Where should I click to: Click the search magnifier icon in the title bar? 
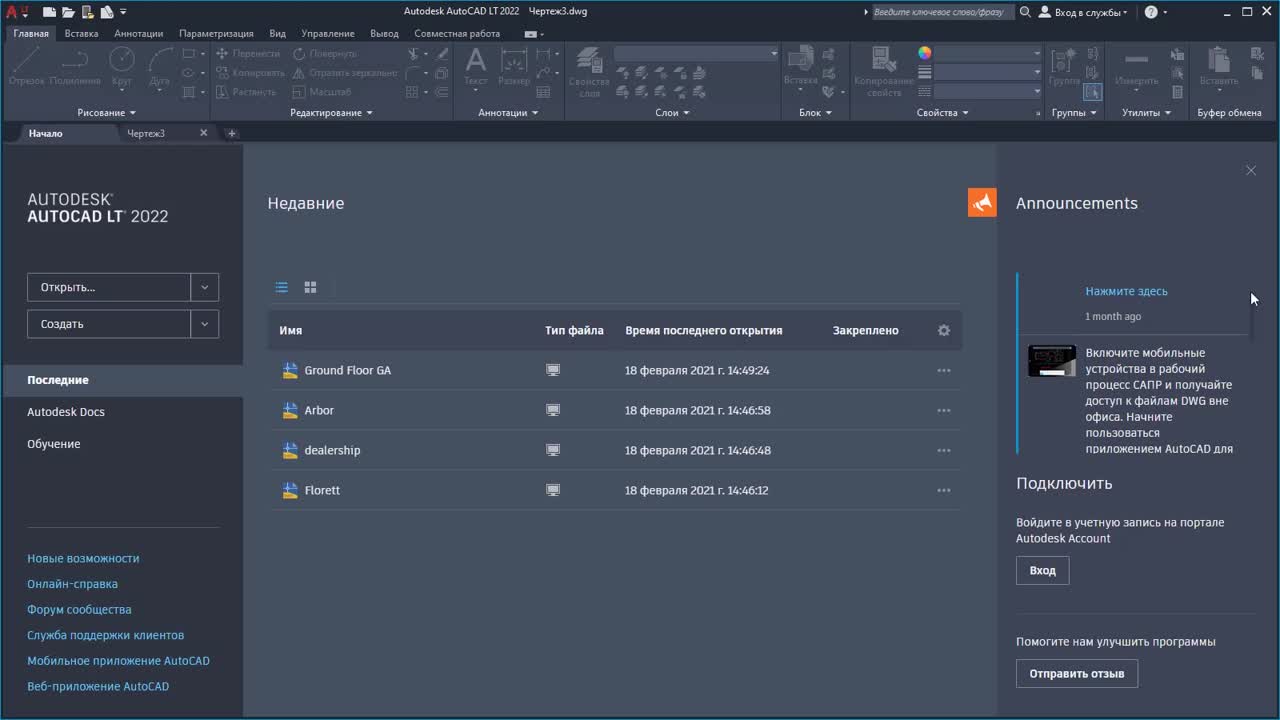[x=1024, y=12]
